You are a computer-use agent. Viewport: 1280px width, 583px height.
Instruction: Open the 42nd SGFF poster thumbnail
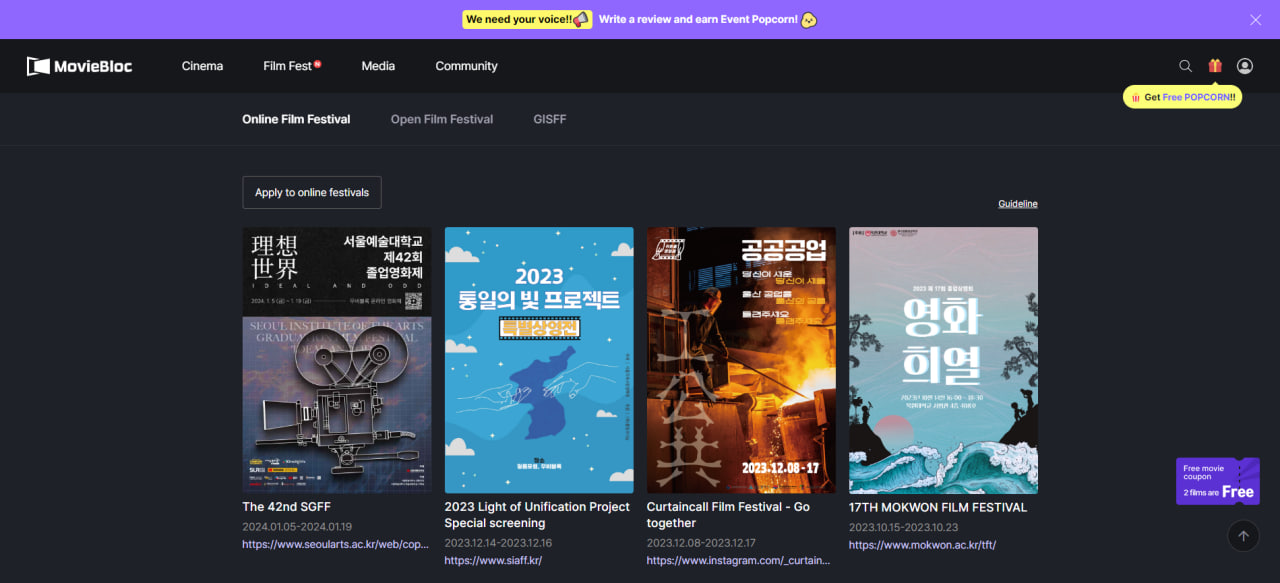click(x=337, y=360)
